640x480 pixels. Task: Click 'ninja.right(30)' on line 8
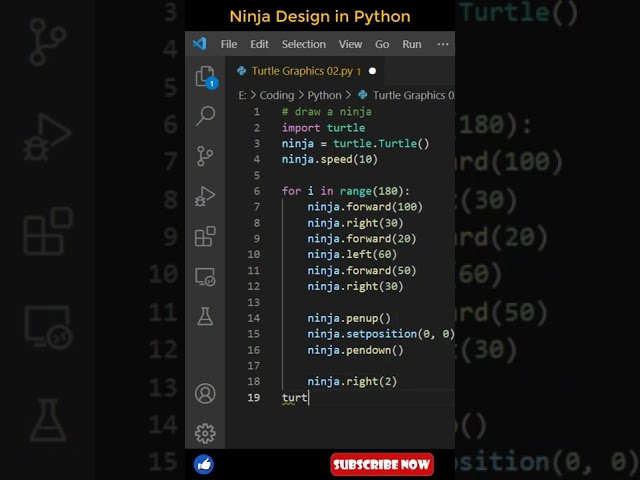pyautogui.click(x=355, y=223)
